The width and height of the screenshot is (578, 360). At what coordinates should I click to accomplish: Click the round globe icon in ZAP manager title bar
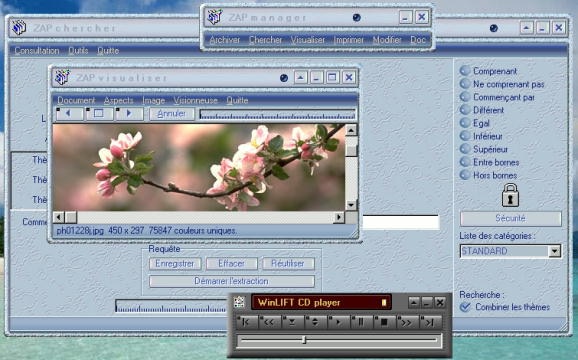coord(356,17)
